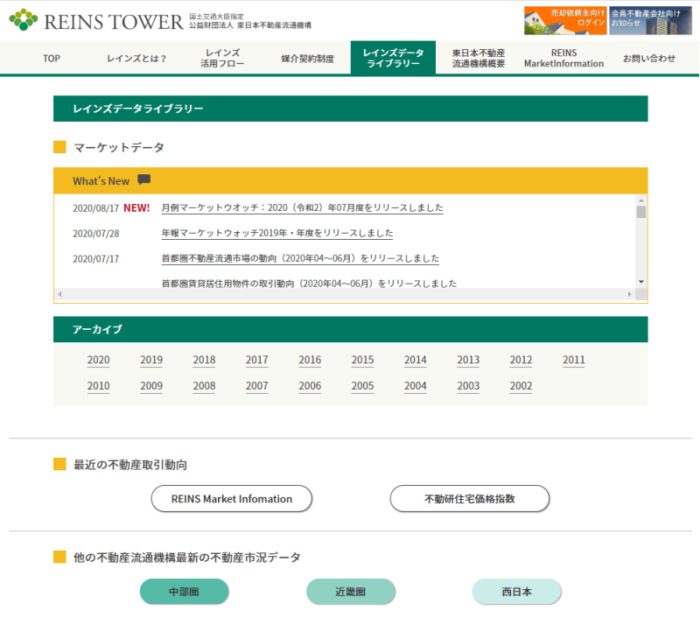Open the 2007 archive link
Viewport: 700px width, 625px height.
point(257,386)
